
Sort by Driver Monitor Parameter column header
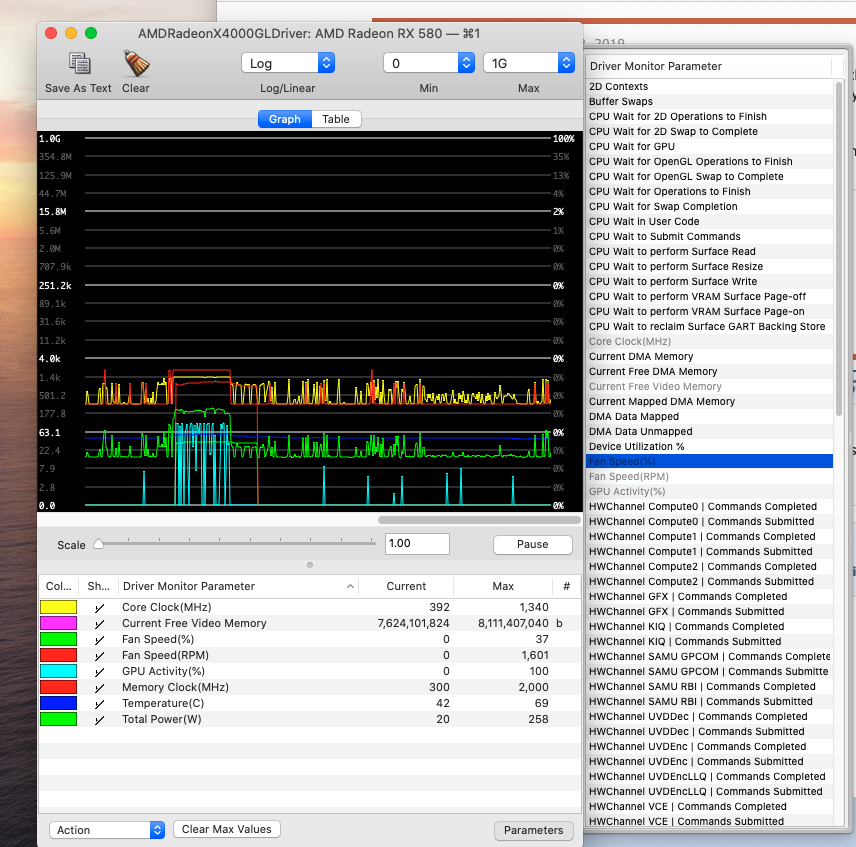click(x=238, y=586)
